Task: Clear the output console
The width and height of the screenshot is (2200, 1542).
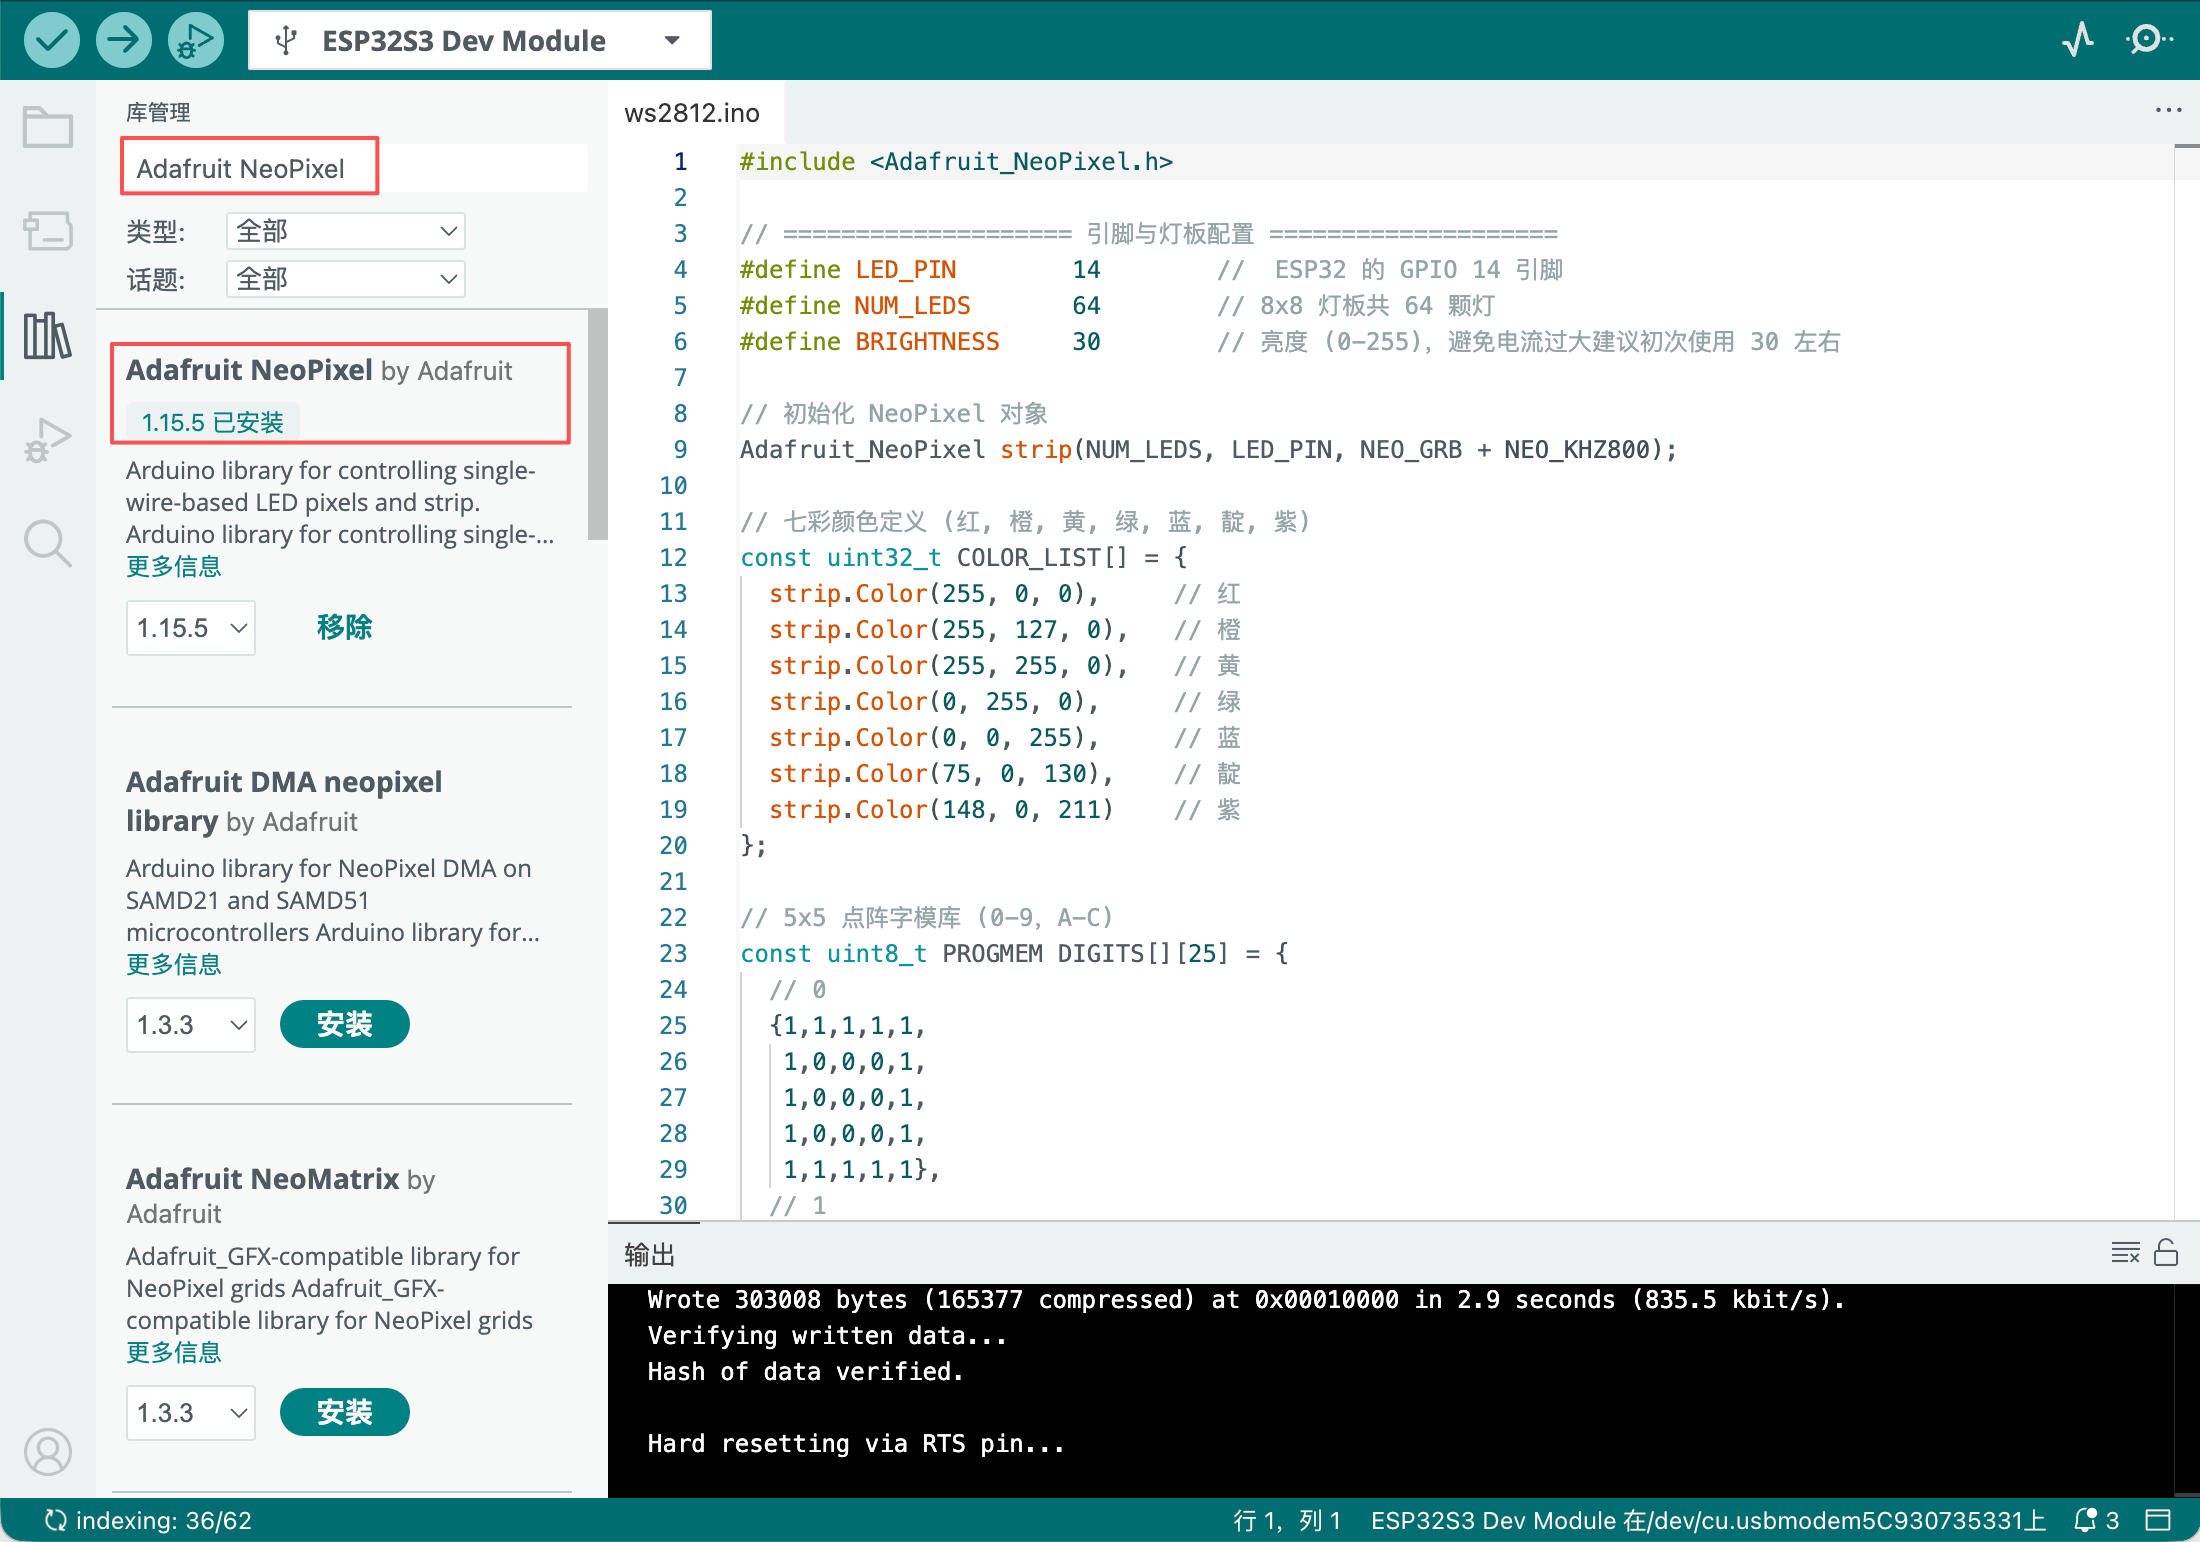Action: [x=2125, y=1252]
